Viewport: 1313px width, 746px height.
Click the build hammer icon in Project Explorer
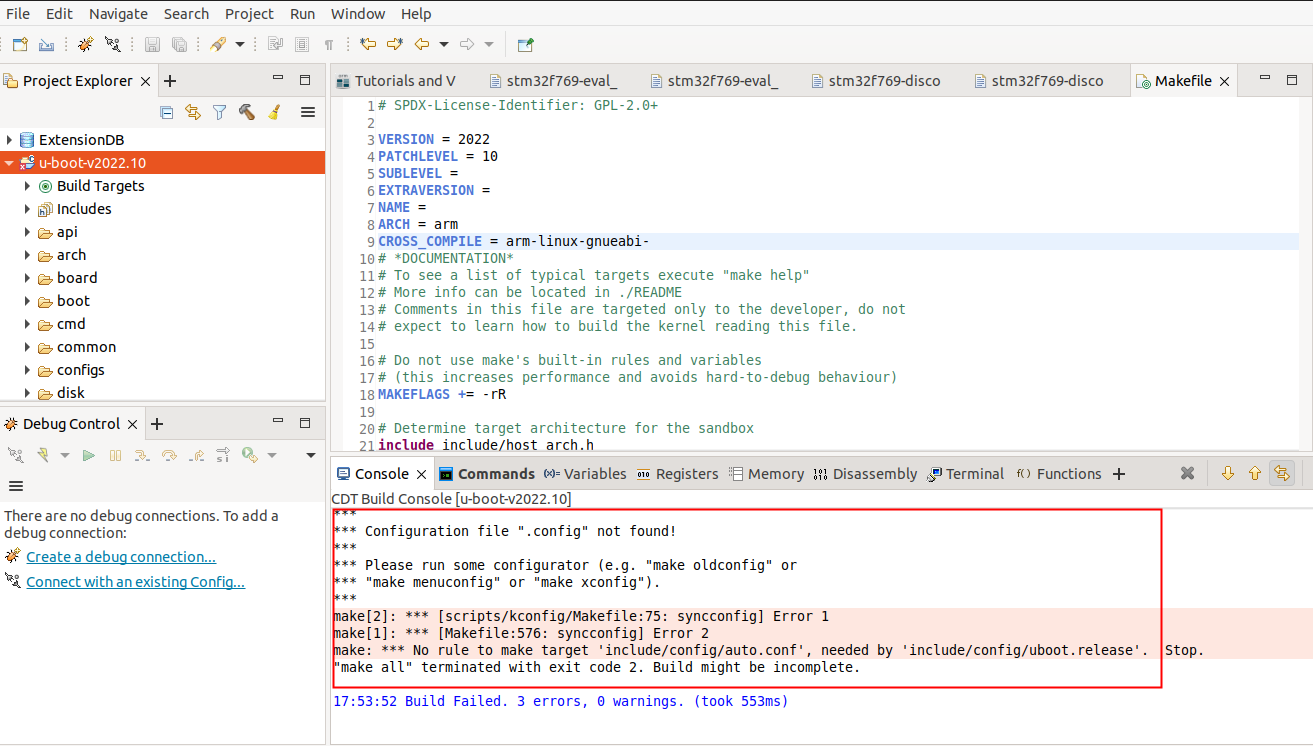[246, 112]
